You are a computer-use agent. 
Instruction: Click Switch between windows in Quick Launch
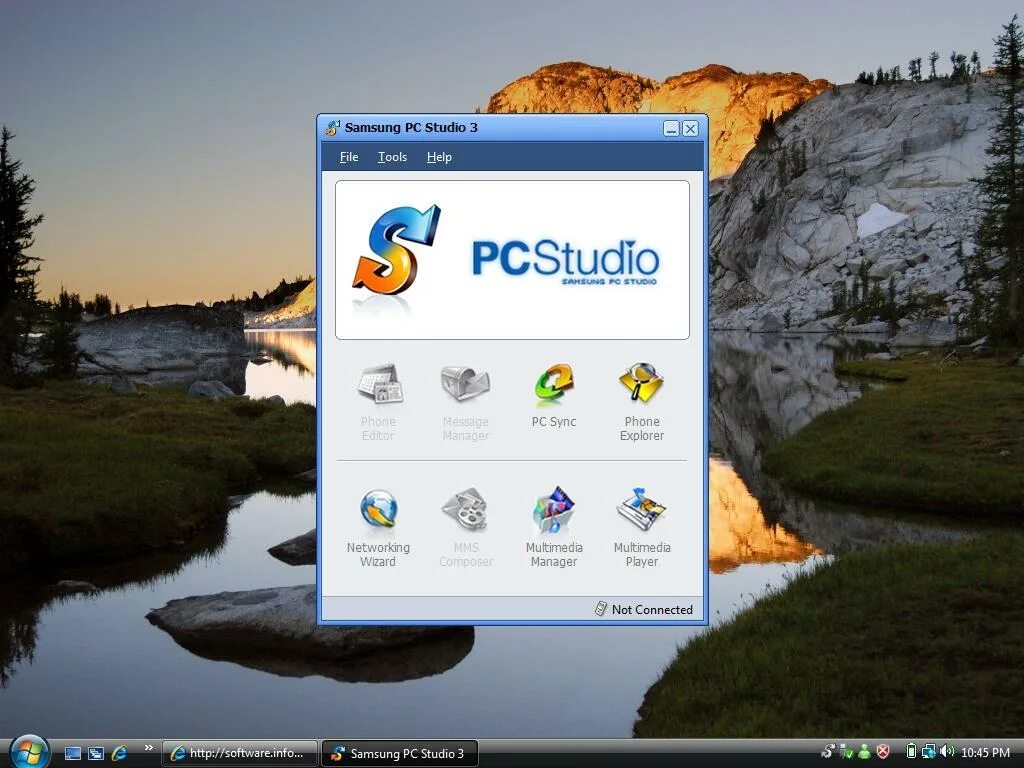96,753
